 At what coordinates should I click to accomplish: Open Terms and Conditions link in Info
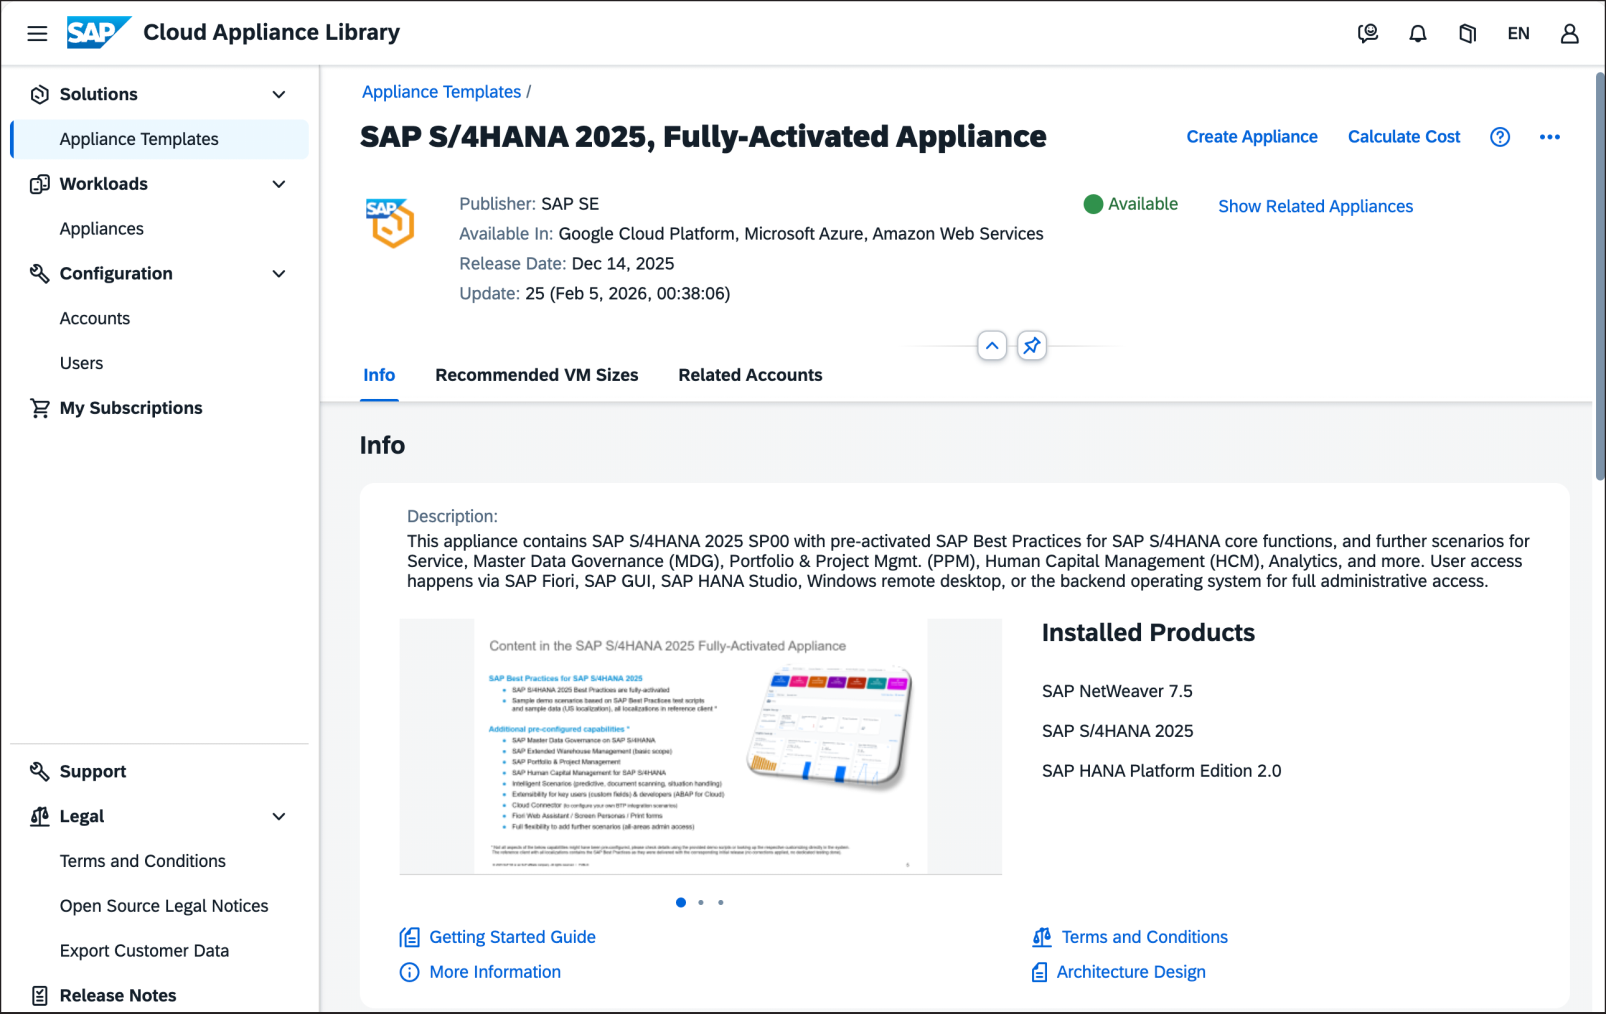tap(1144, 937)
